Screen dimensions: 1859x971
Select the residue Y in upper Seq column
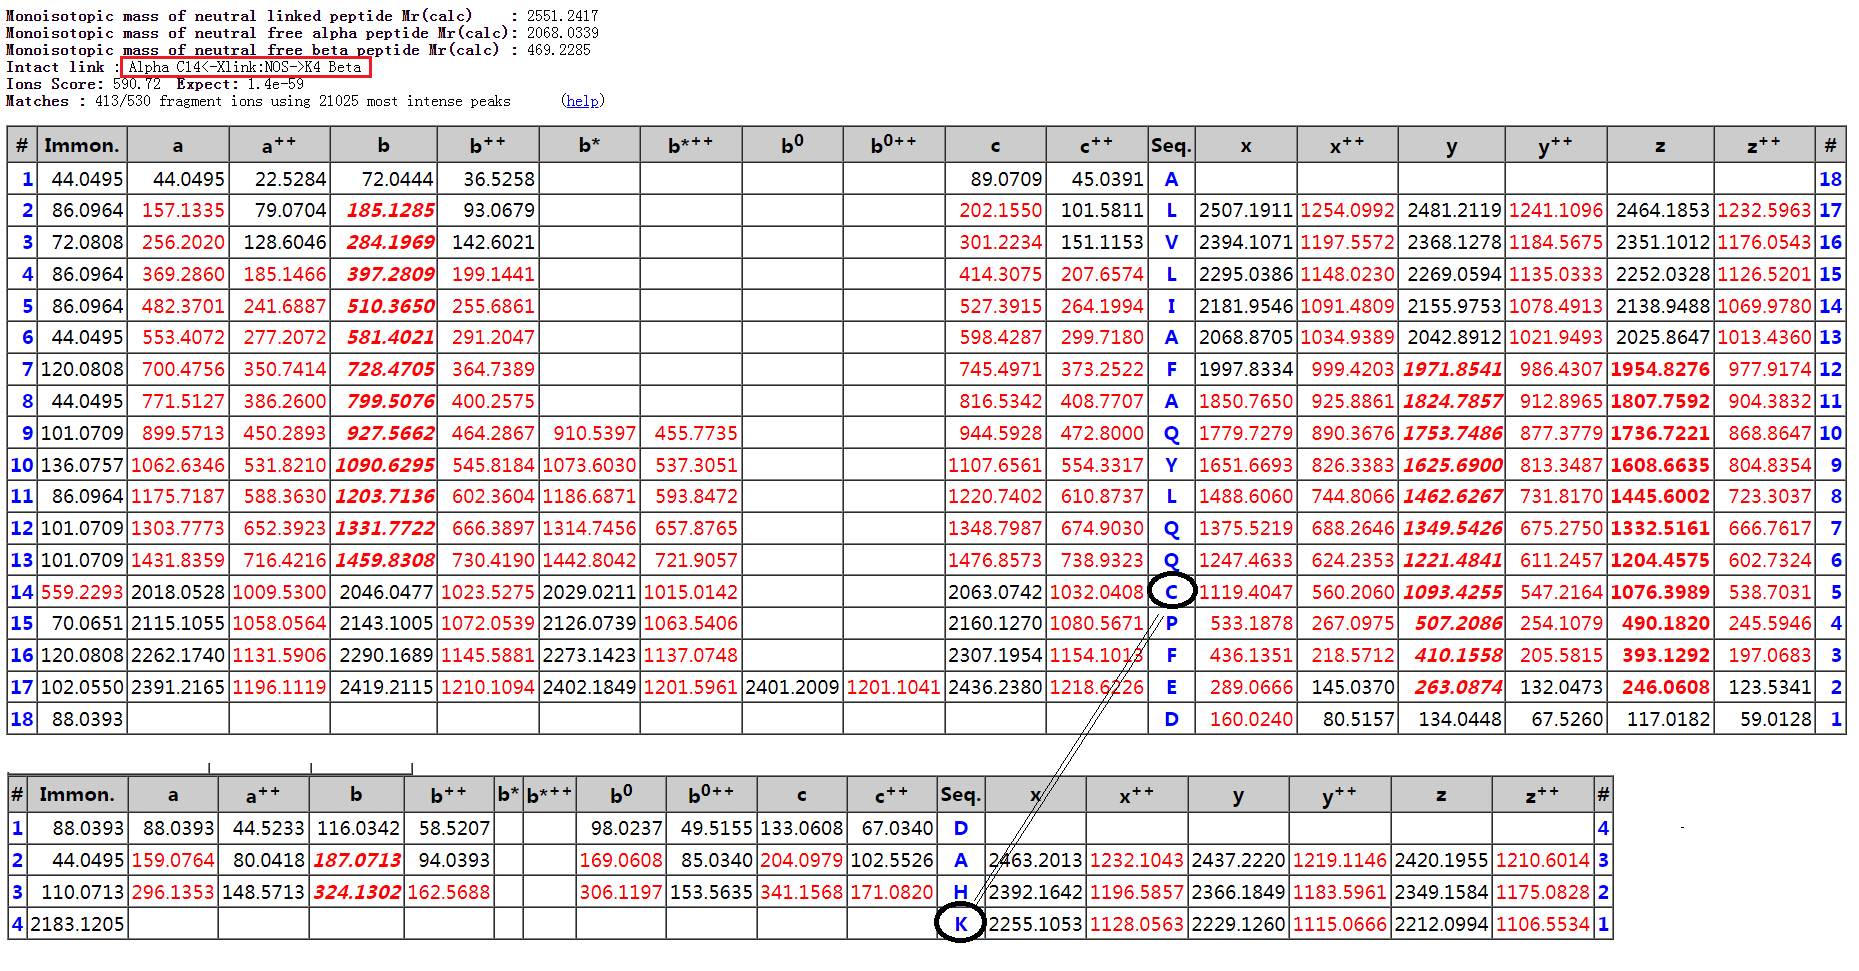1171,465
